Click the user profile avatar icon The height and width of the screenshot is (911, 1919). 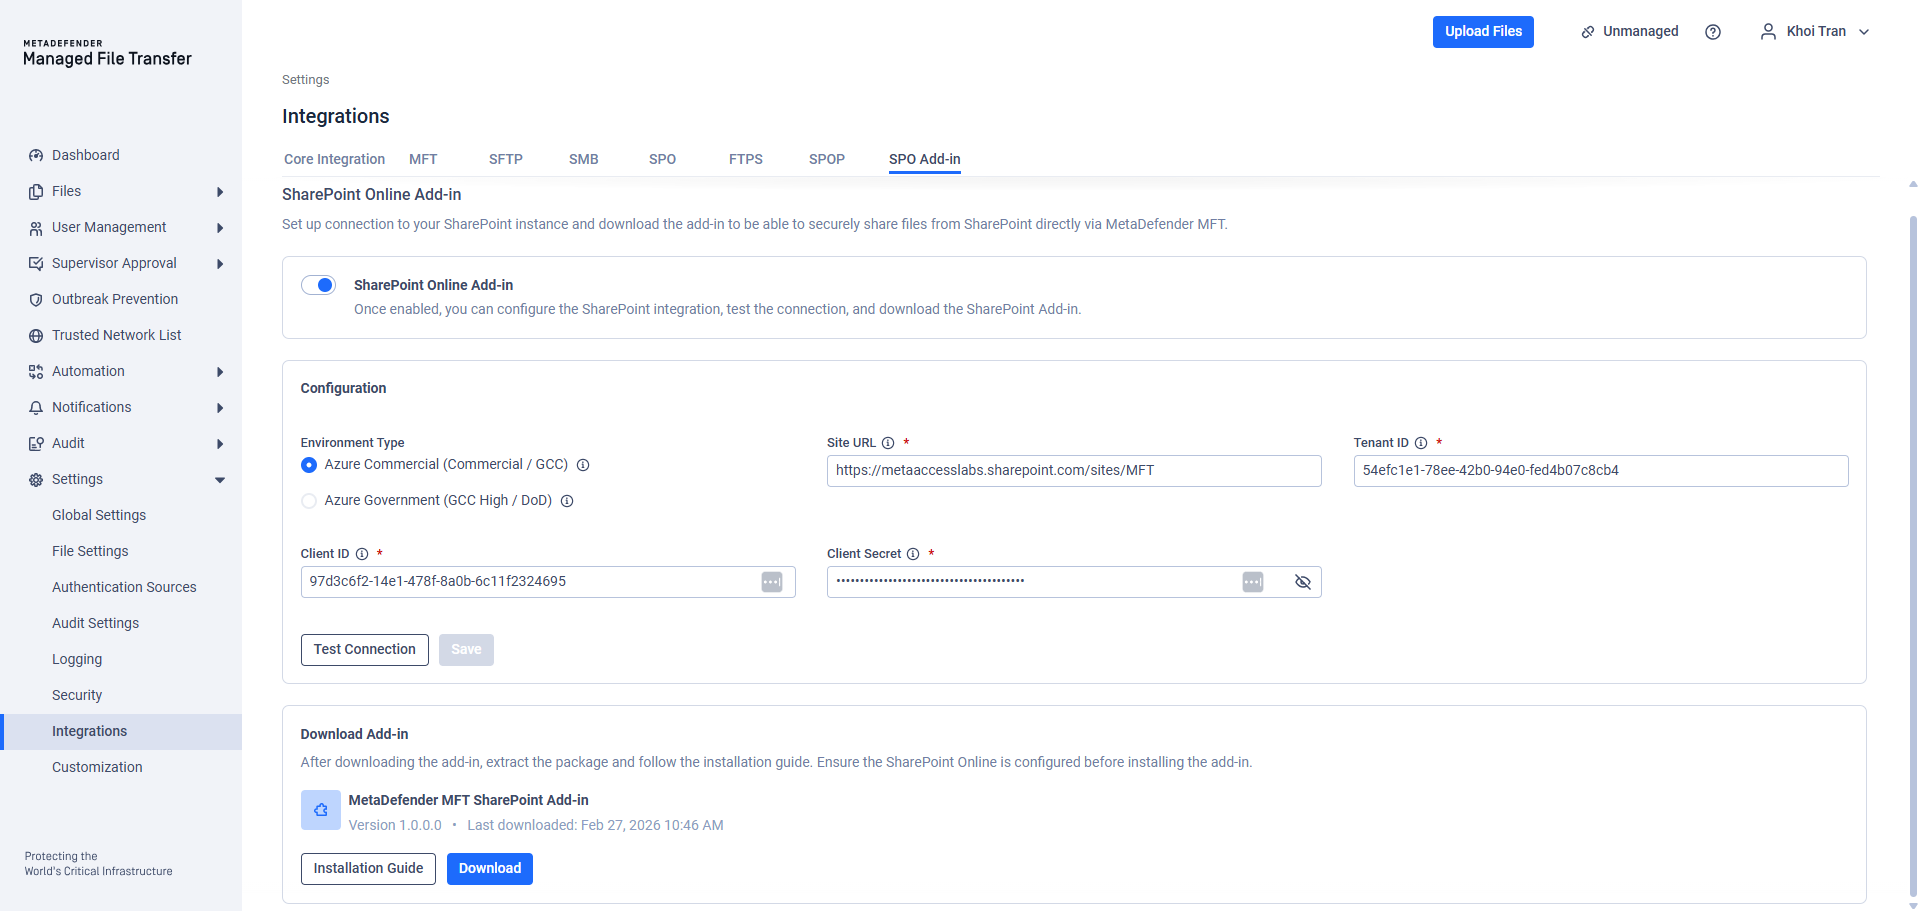1768,32
